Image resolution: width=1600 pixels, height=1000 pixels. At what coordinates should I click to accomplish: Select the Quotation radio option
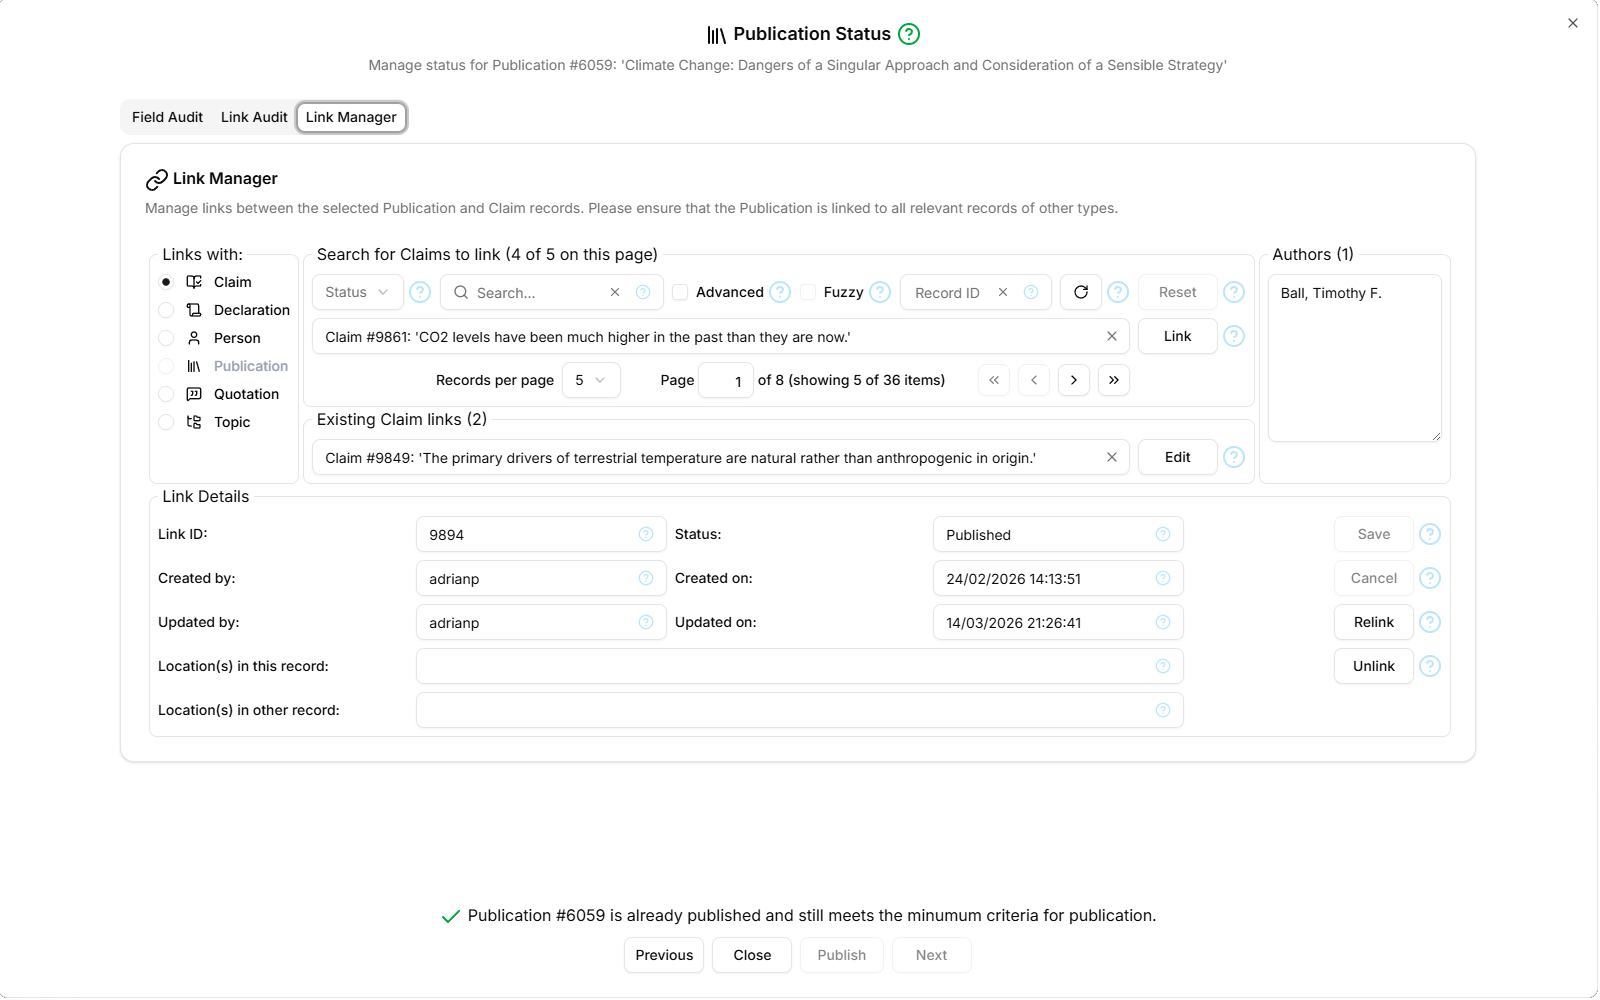tap(166, 394)
